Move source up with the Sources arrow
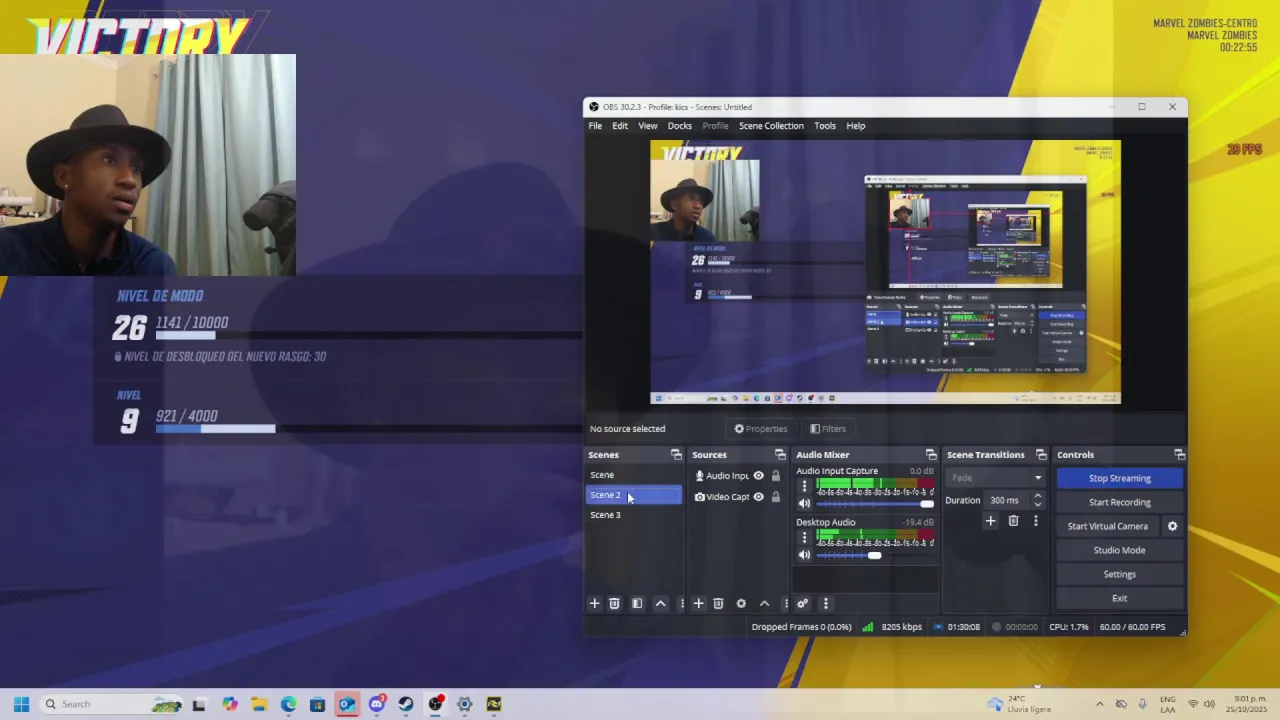1280x720 pixels. click(x=764, y=603)
